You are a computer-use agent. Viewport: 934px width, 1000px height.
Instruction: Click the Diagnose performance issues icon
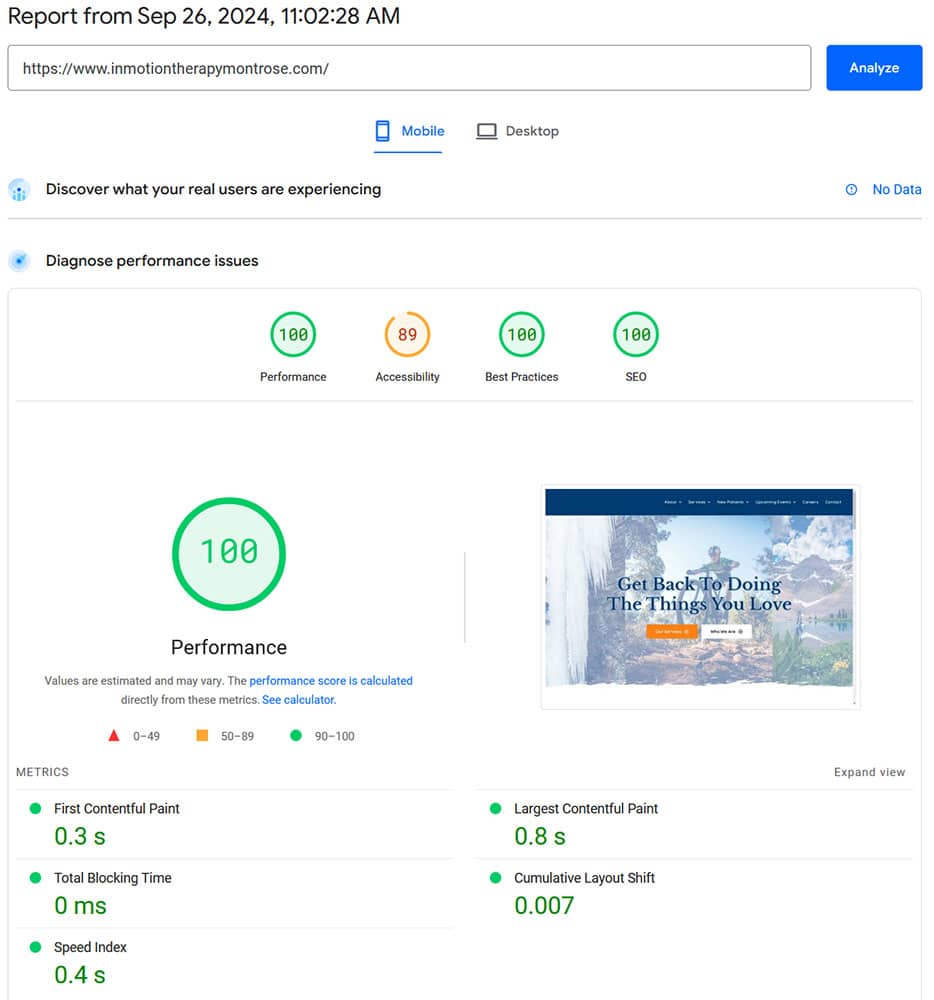(19, 261)
